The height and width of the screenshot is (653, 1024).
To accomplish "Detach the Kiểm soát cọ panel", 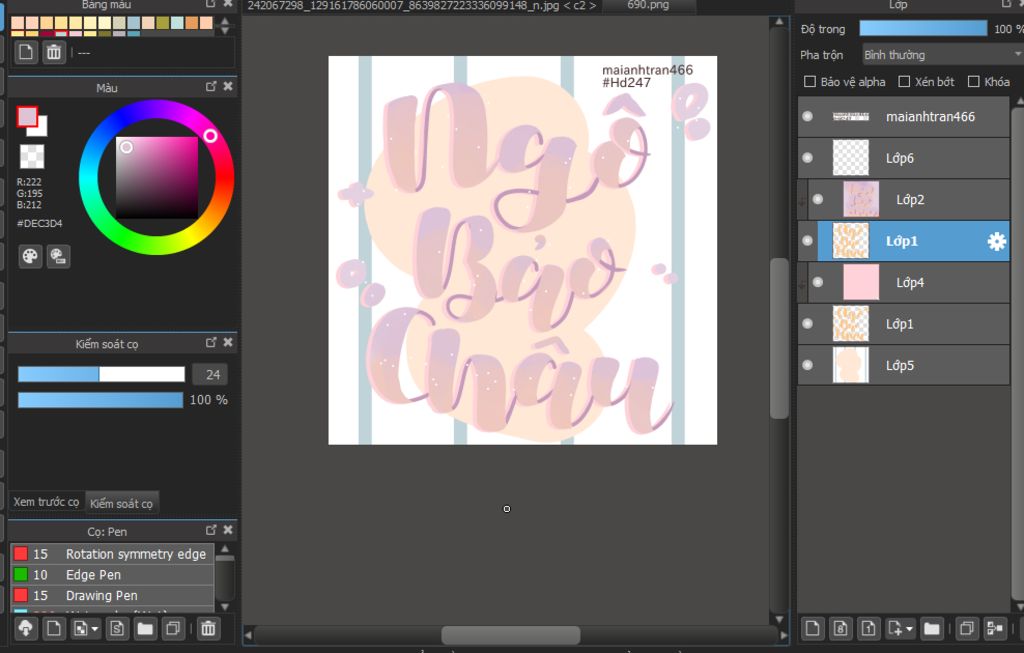I will coord(211,342).
